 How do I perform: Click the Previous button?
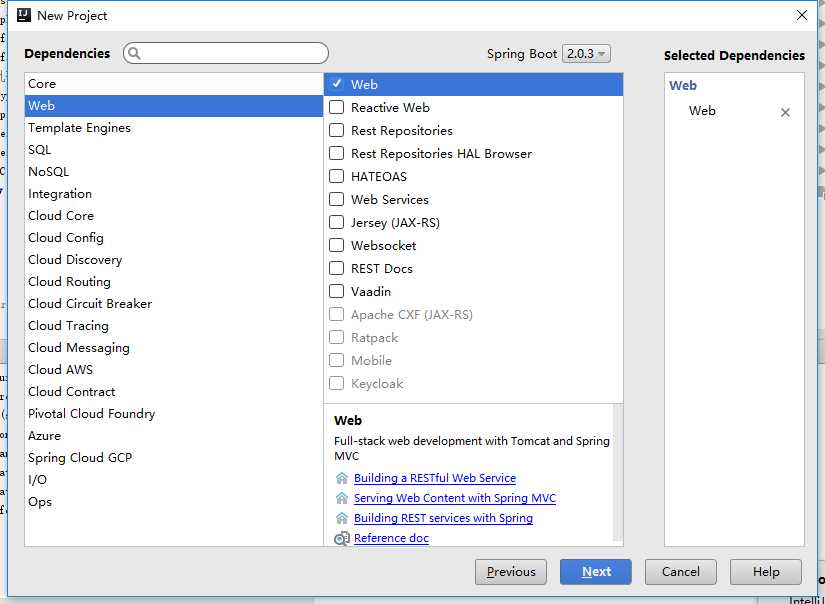(511, 572)
